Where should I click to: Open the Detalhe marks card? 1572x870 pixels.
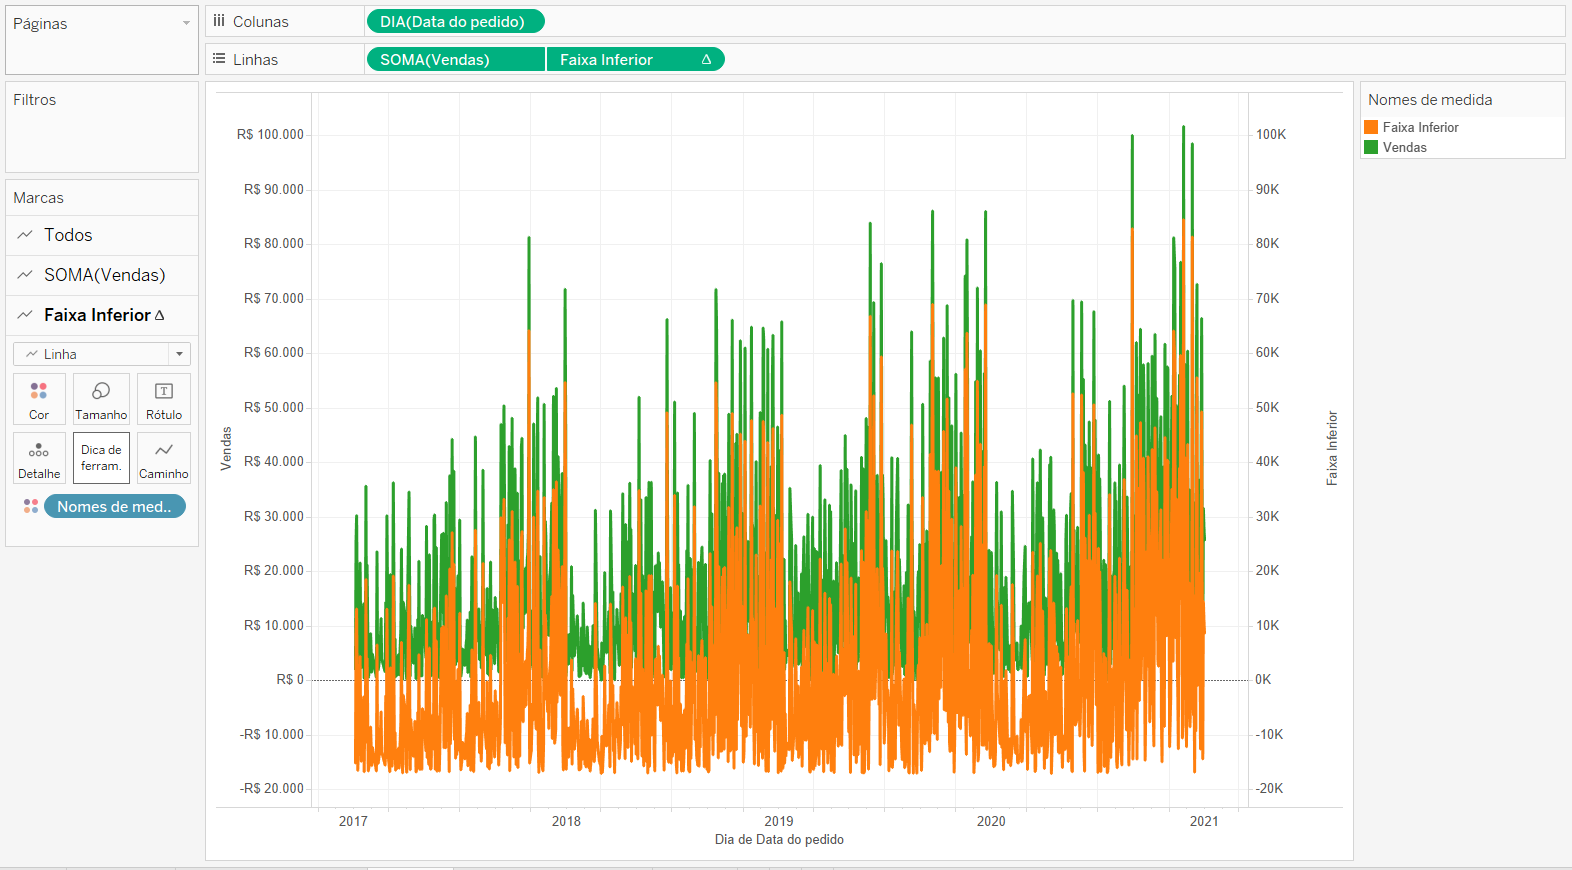tap(39, 458)
